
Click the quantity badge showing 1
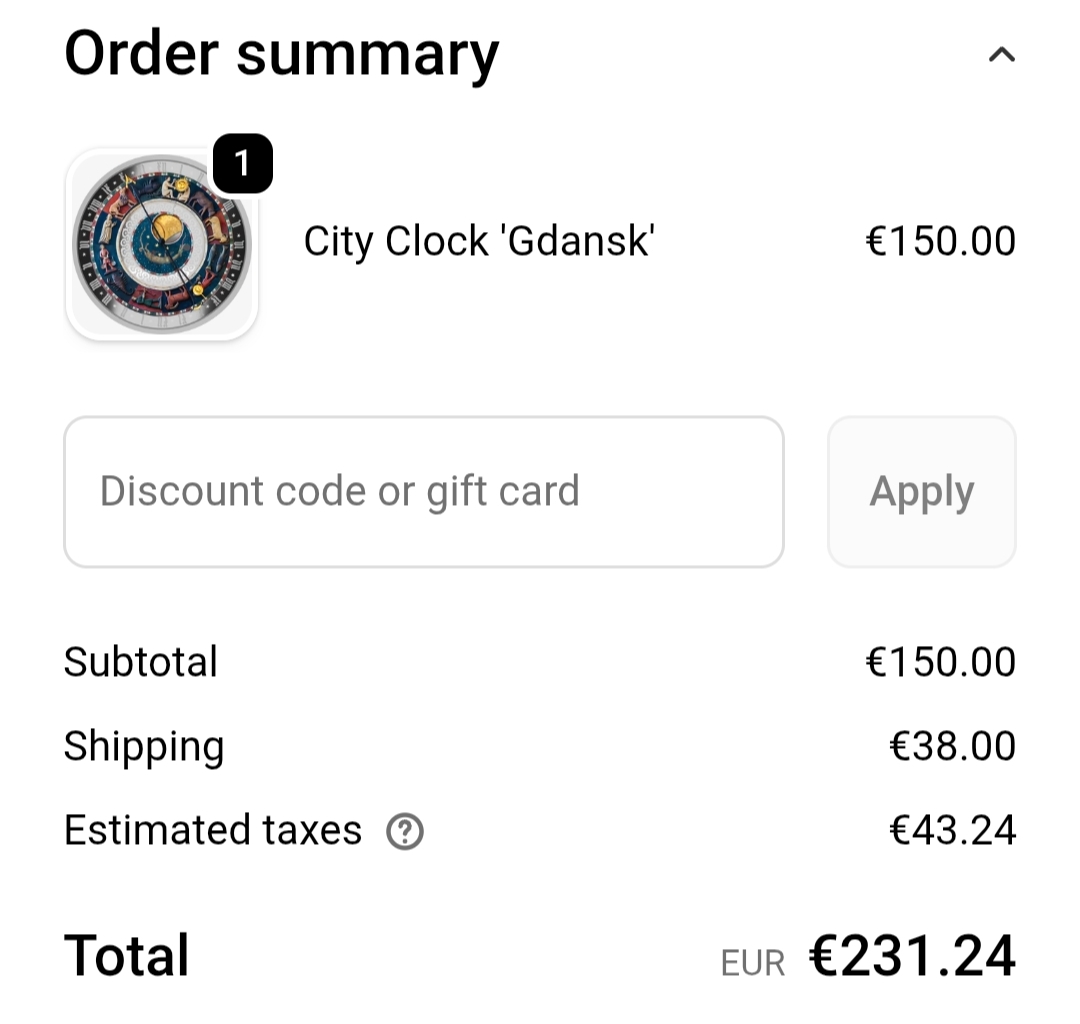242,163
